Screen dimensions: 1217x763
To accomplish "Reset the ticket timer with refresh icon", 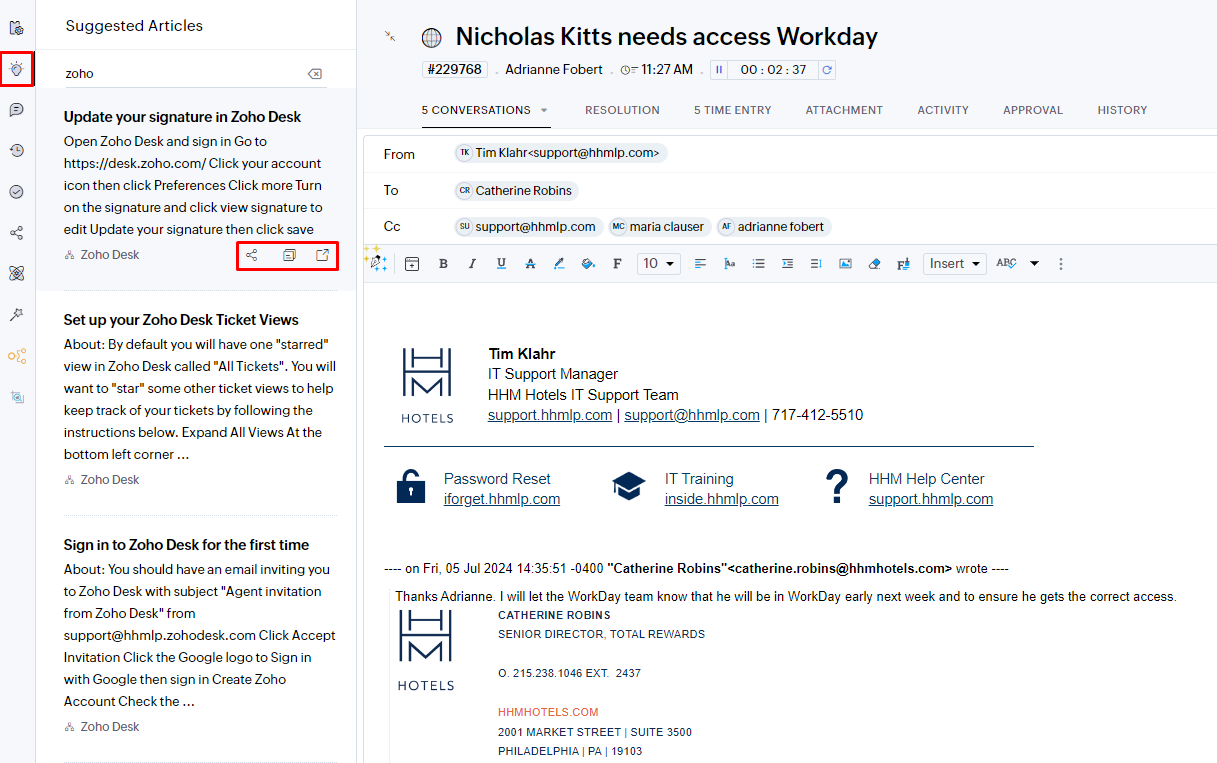I will click(x=827, y=70).
